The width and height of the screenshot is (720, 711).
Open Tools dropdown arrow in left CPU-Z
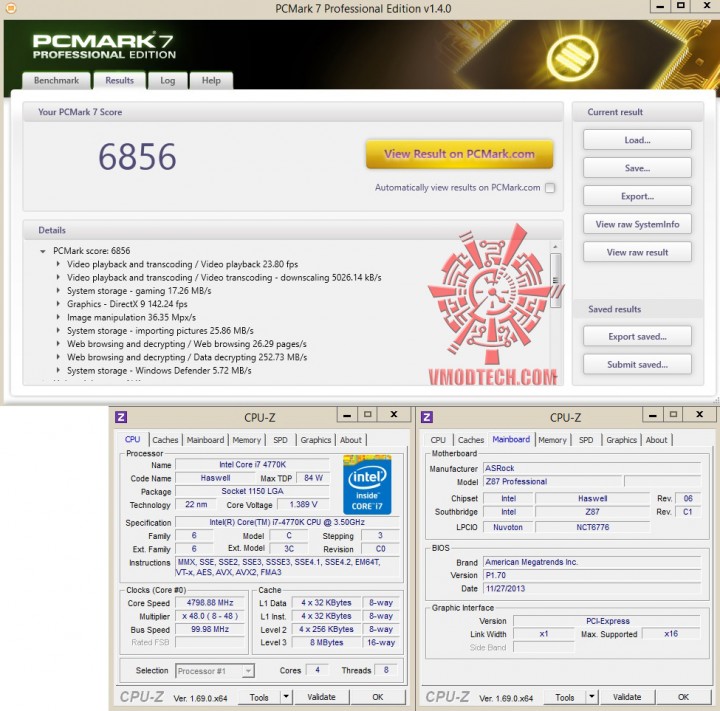click(286, 697)
